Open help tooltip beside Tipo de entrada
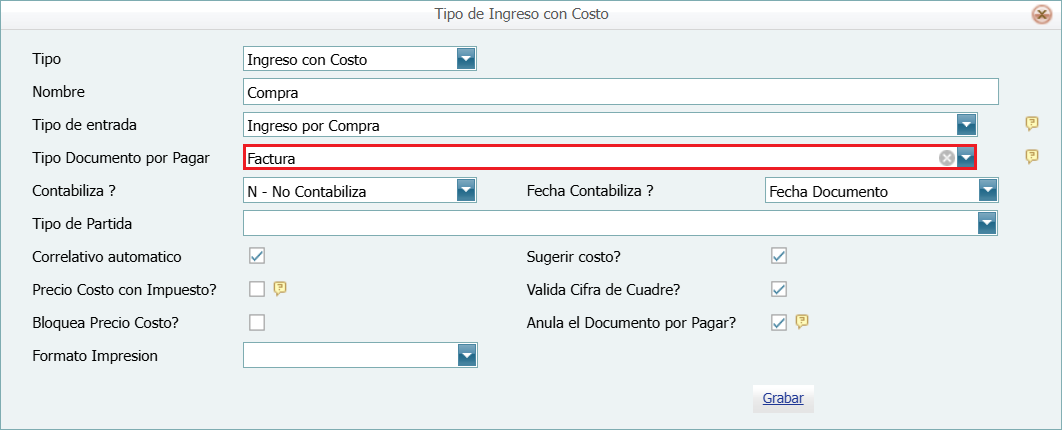 pos(1032,124)
